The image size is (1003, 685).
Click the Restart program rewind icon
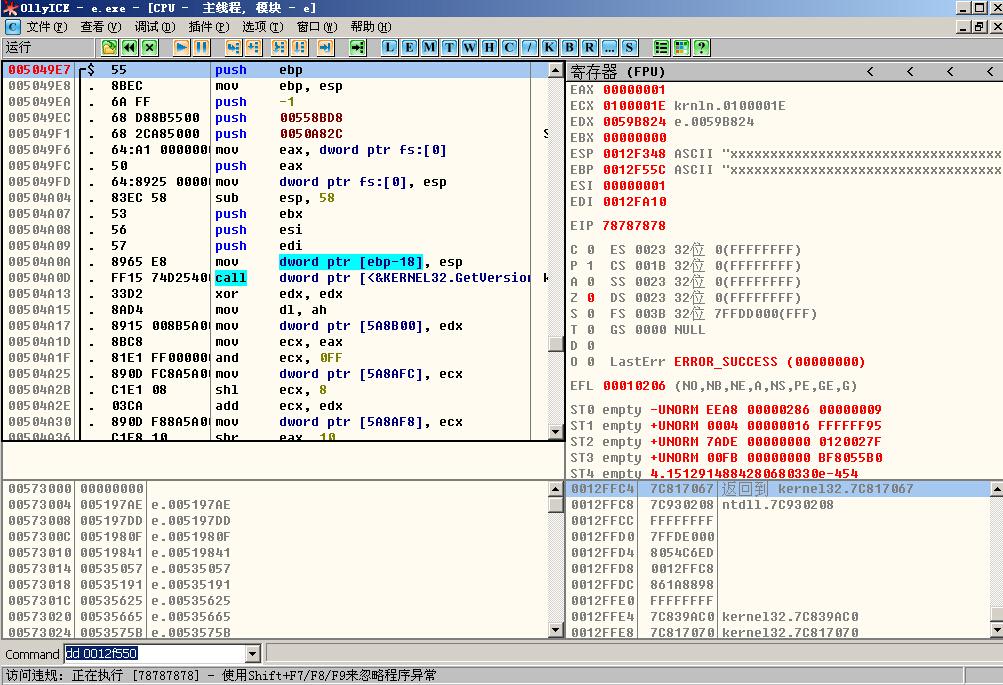pos(130,47)
